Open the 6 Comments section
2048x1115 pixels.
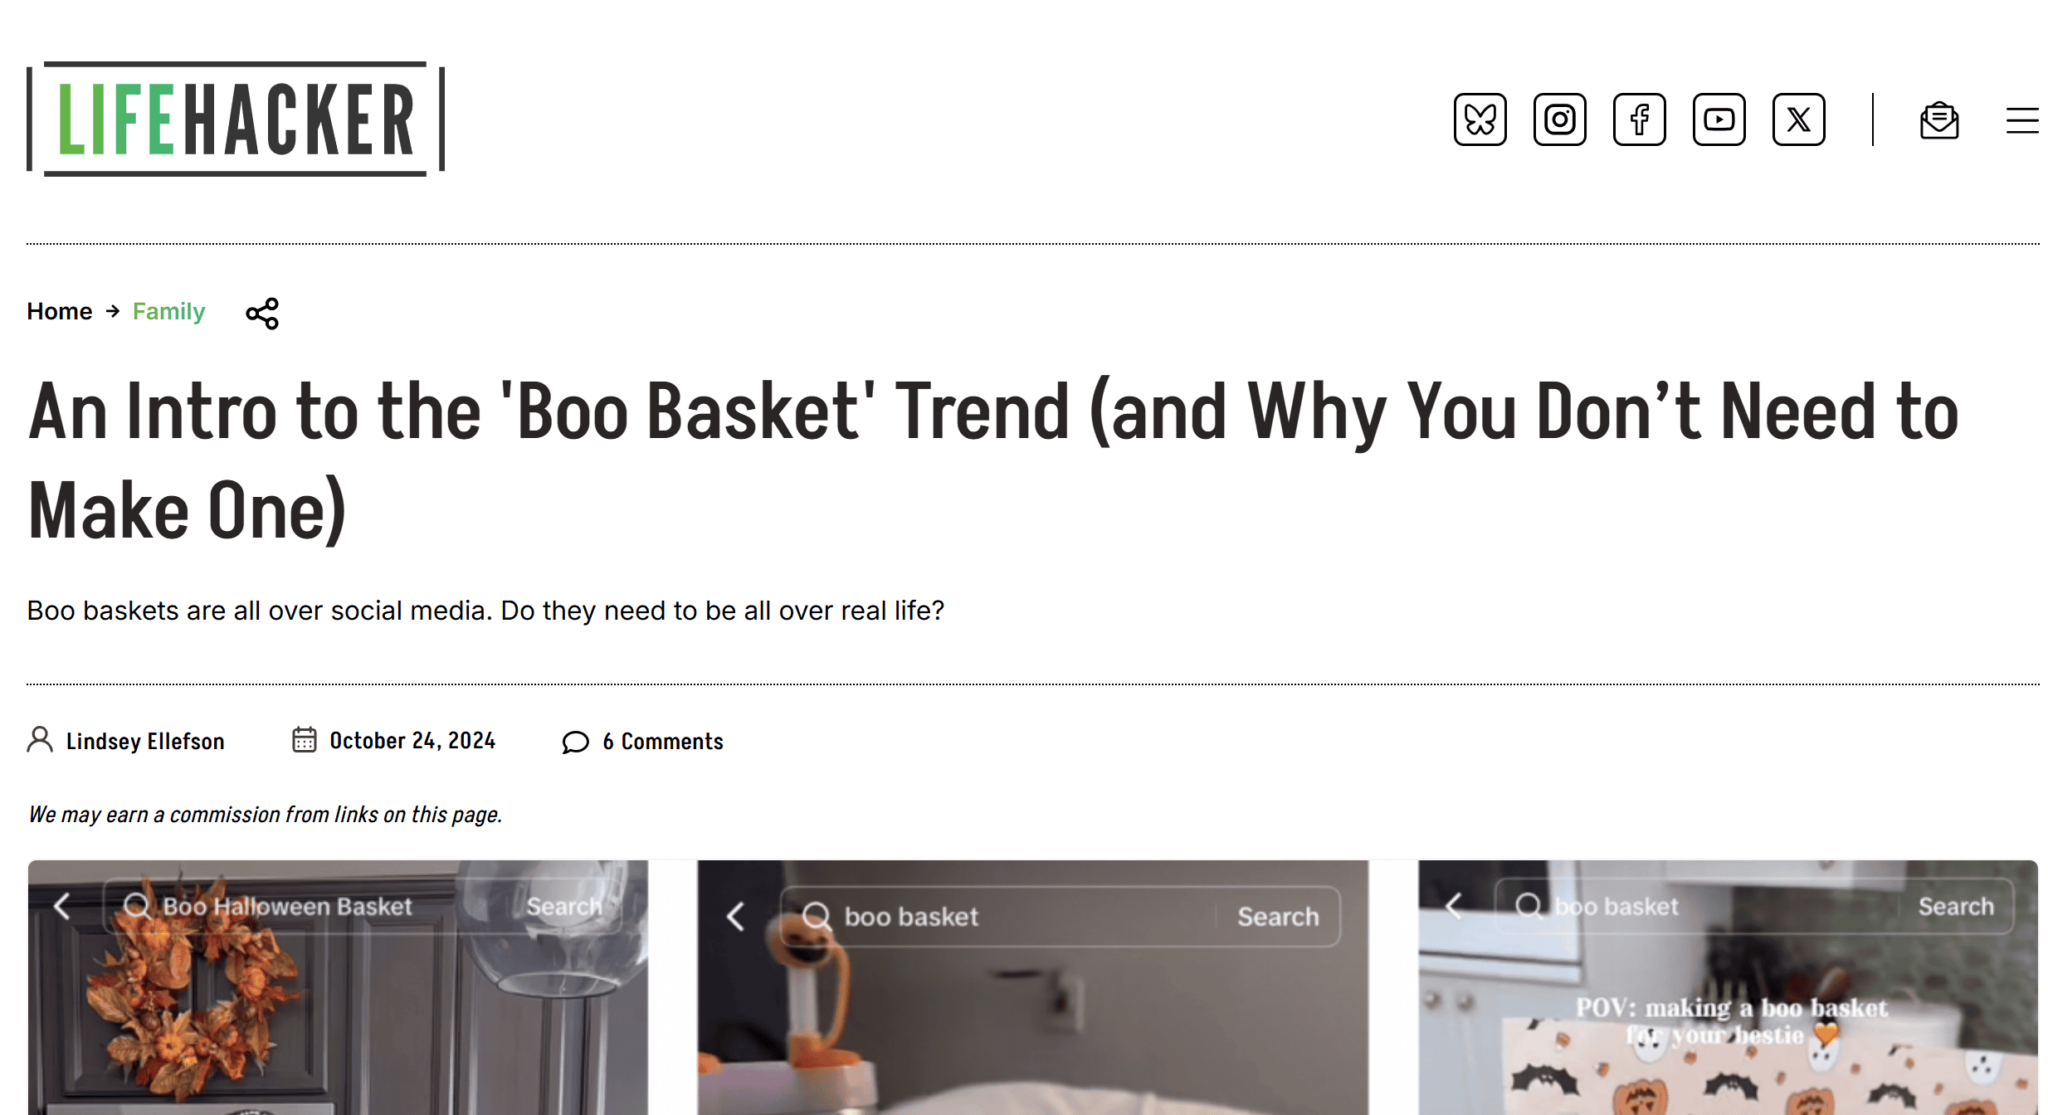662,741
